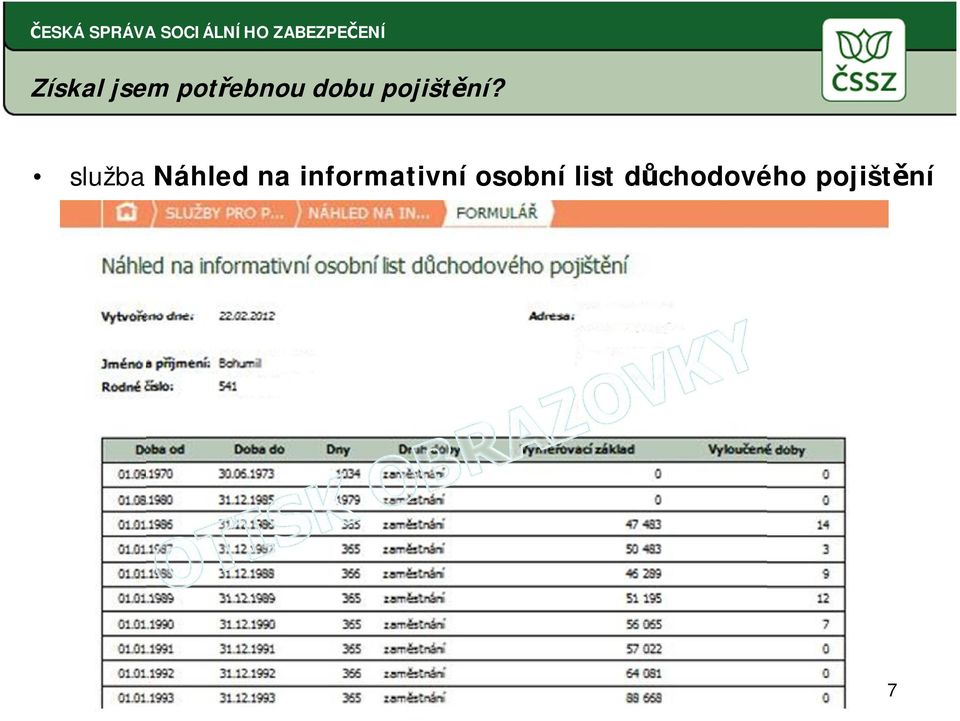Click the page heading Náhled na informativní osobní list
The width and height of the screenshot is (960, 721).
click(x=364, y=266)
